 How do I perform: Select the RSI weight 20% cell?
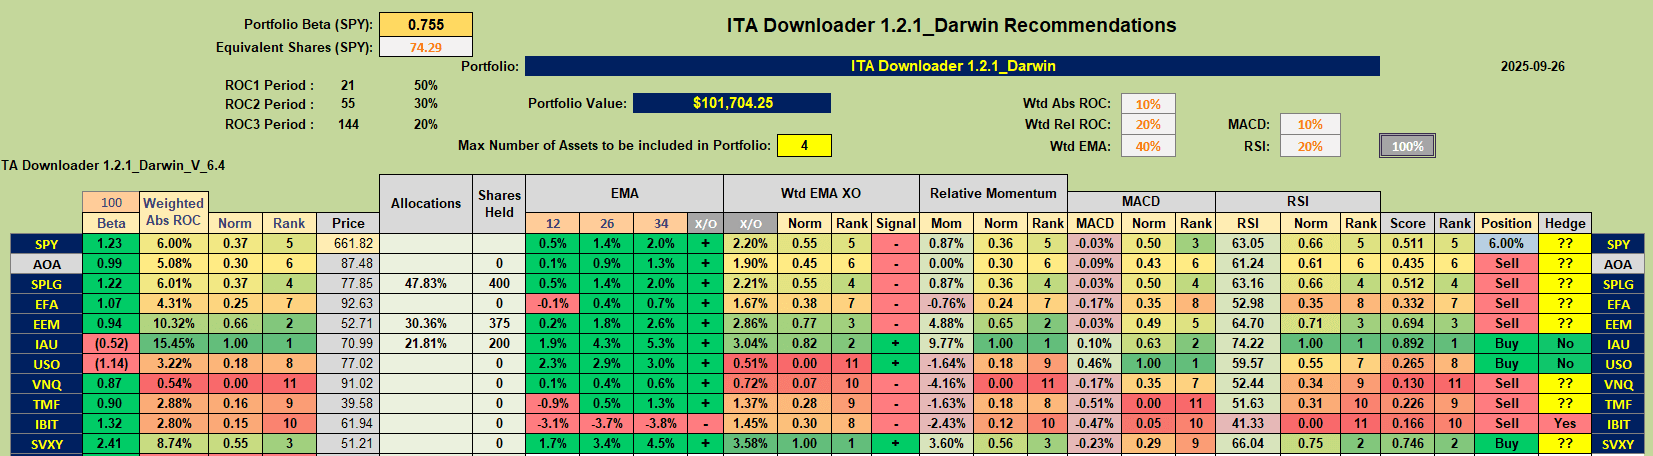tap(1310, 146)
